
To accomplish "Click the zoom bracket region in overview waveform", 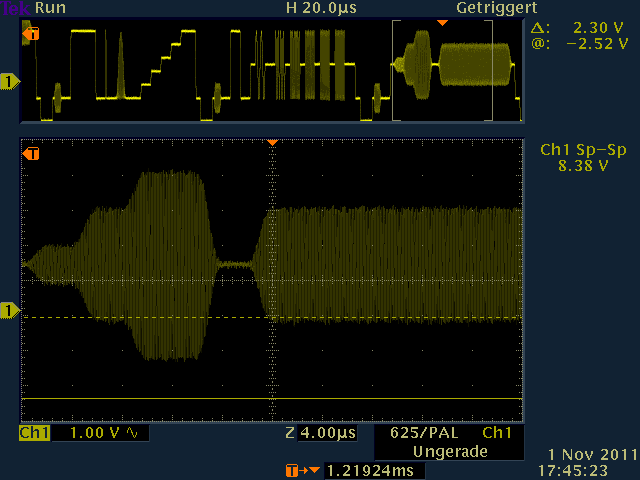I will [443, 72].
